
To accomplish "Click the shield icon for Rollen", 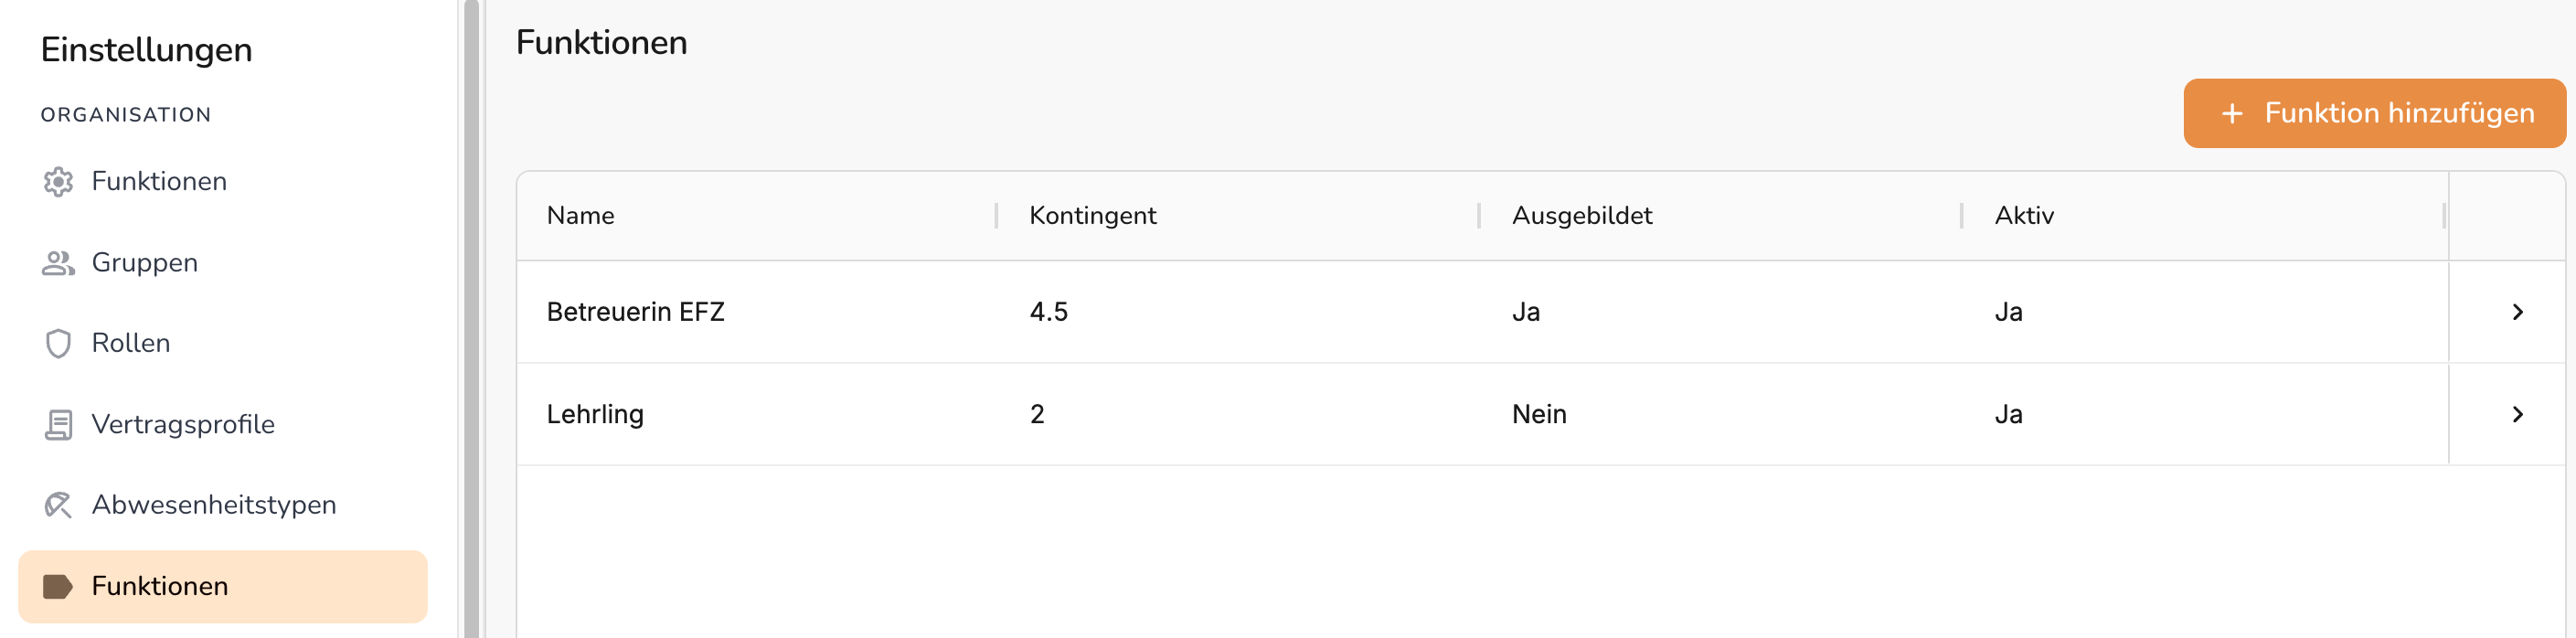I will click(58, 344).
